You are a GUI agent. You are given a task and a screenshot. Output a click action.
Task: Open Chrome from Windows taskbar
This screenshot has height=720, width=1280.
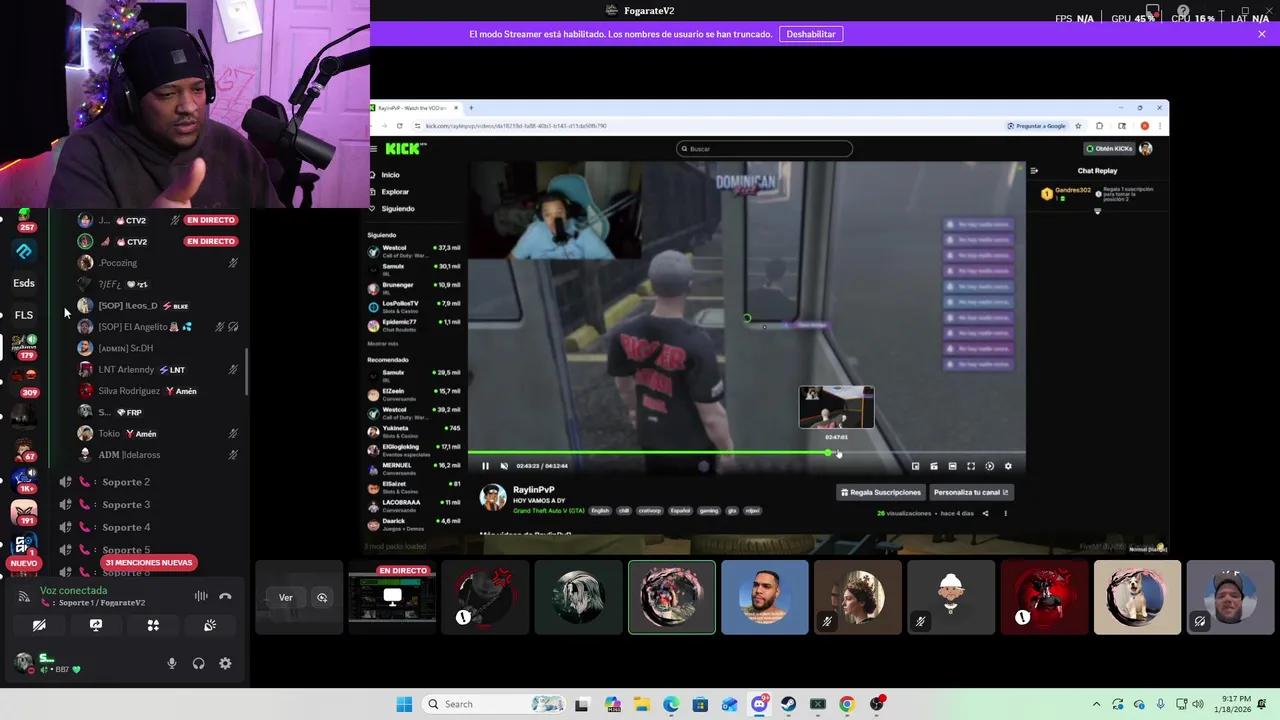pyautogui.click(x=847, y=704)
